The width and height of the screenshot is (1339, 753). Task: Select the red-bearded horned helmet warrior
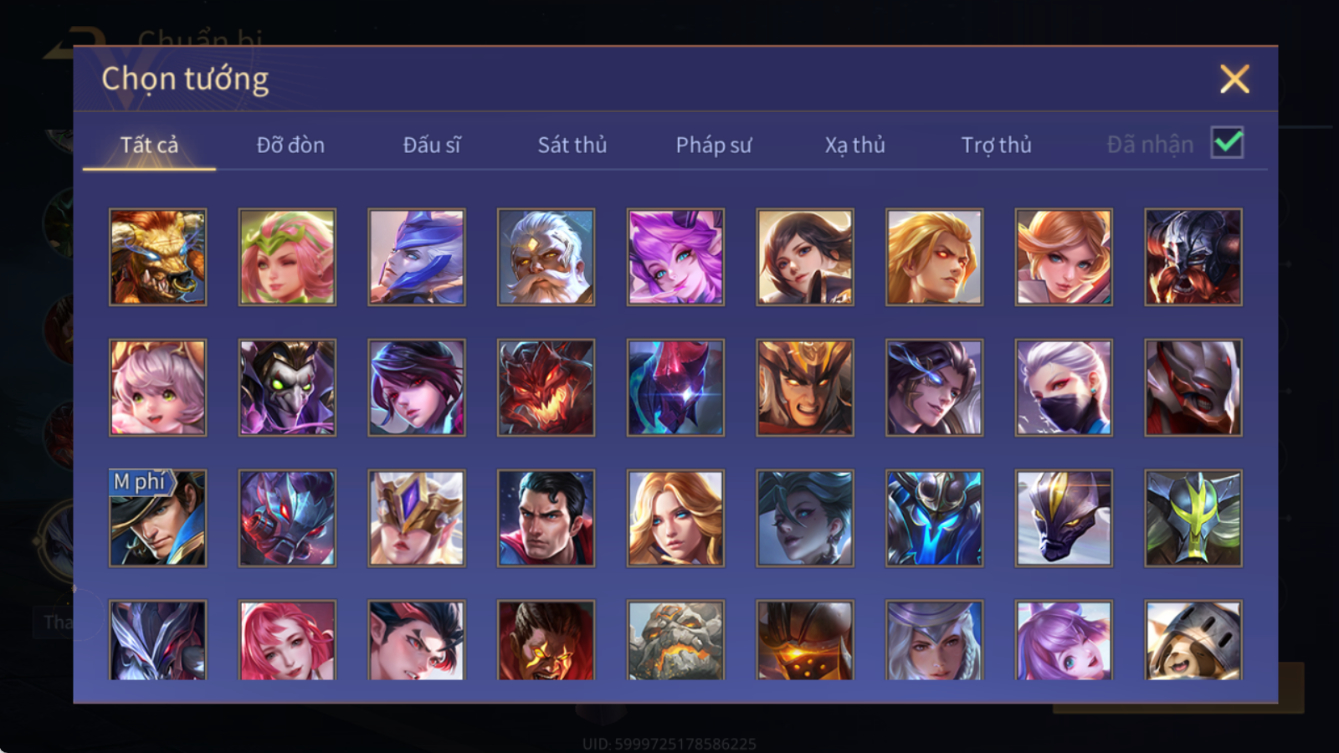(x=1193, y=257)
